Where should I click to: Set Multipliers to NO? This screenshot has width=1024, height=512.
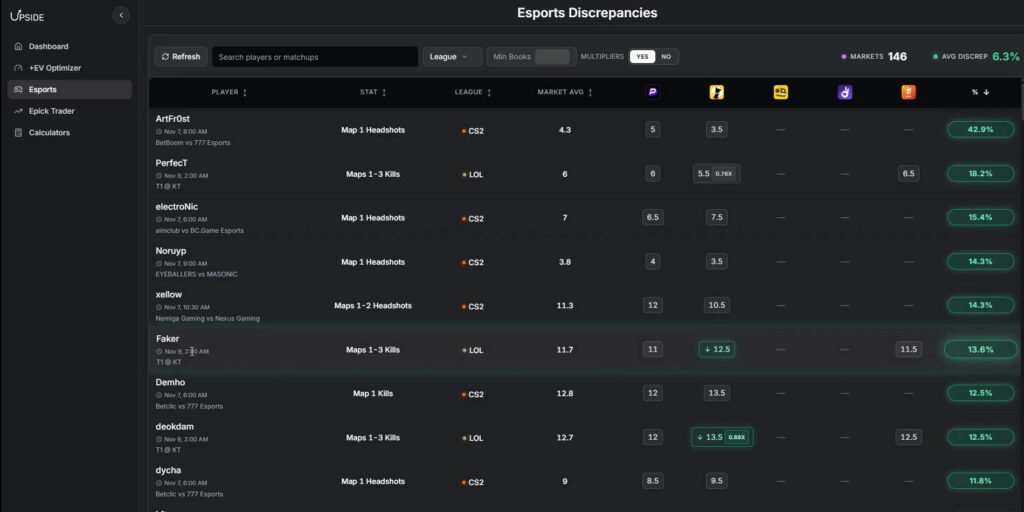(x=666, y=57)
